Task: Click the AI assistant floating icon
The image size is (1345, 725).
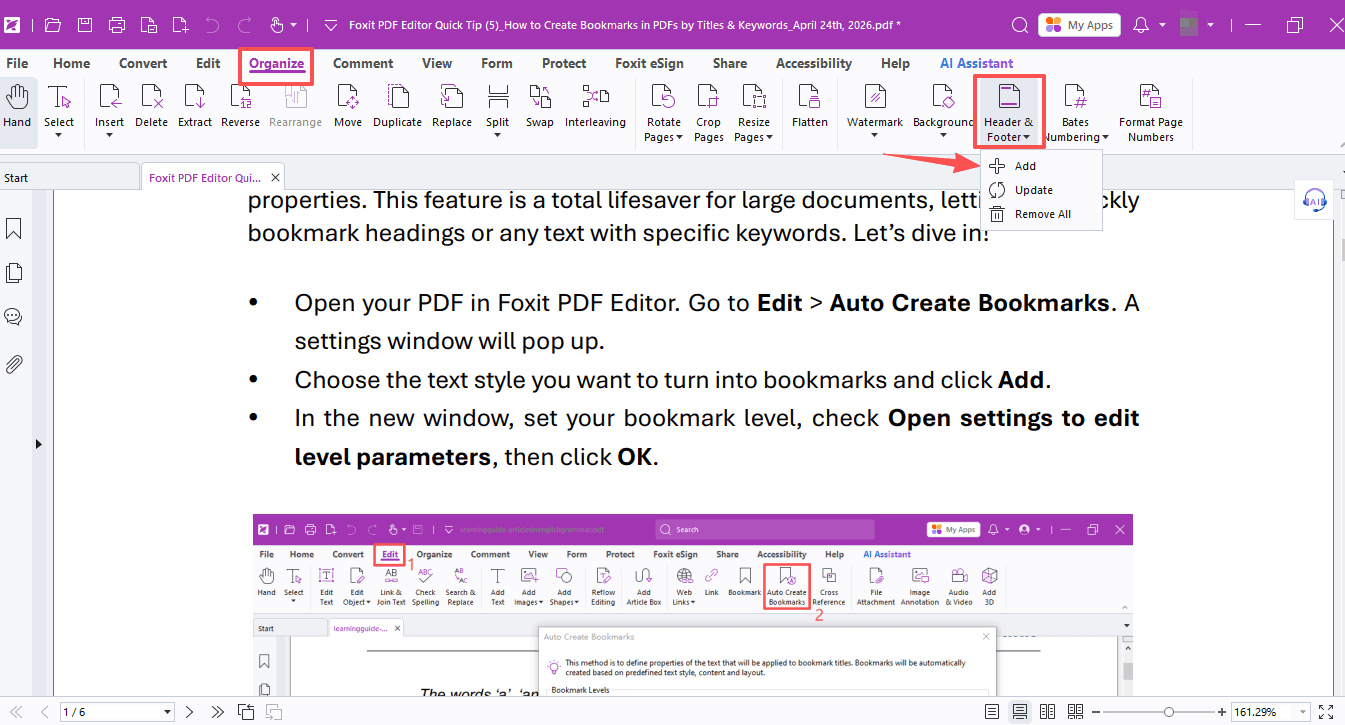Action: pos(1315,200)
